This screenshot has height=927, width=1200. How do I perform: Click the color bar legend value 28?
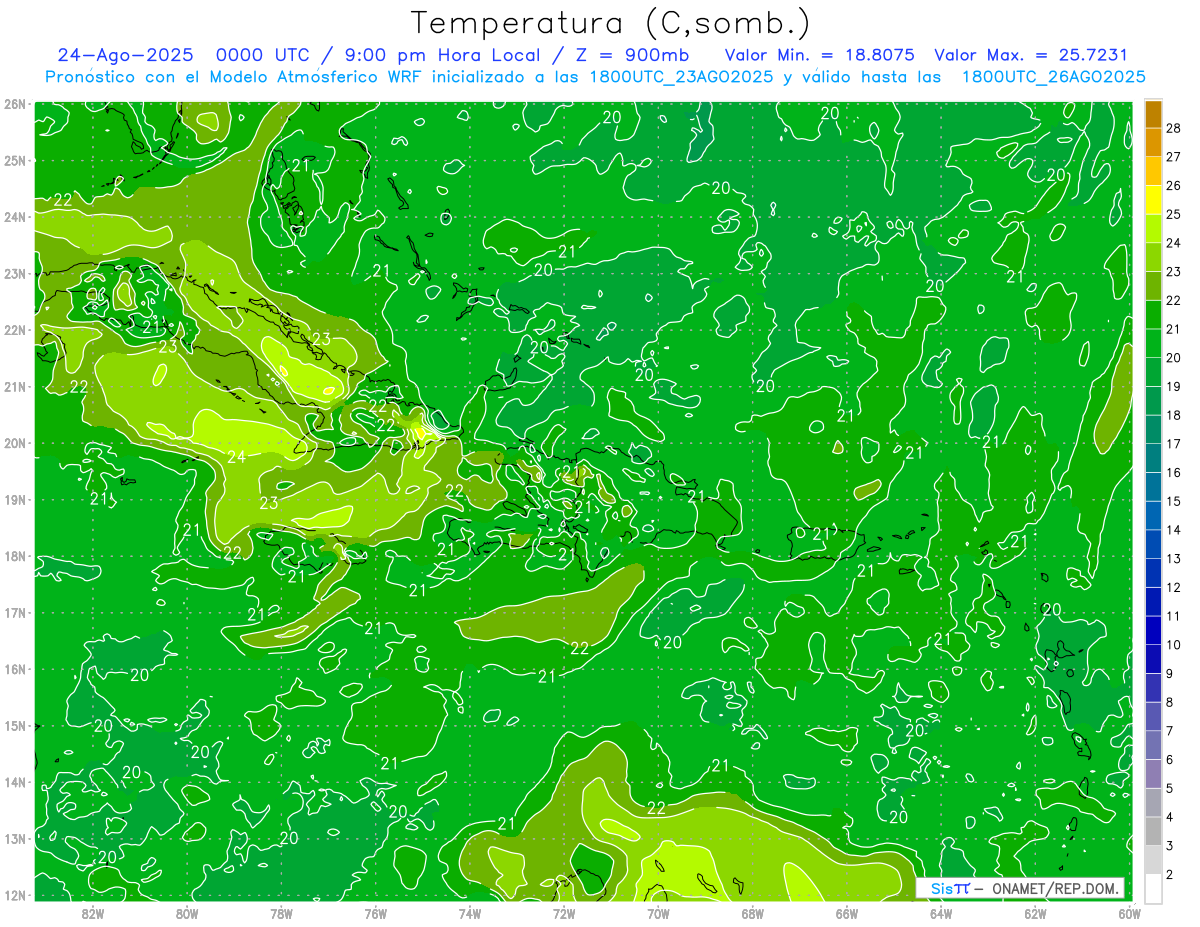pyautogui.click(x=1173, y=127)
